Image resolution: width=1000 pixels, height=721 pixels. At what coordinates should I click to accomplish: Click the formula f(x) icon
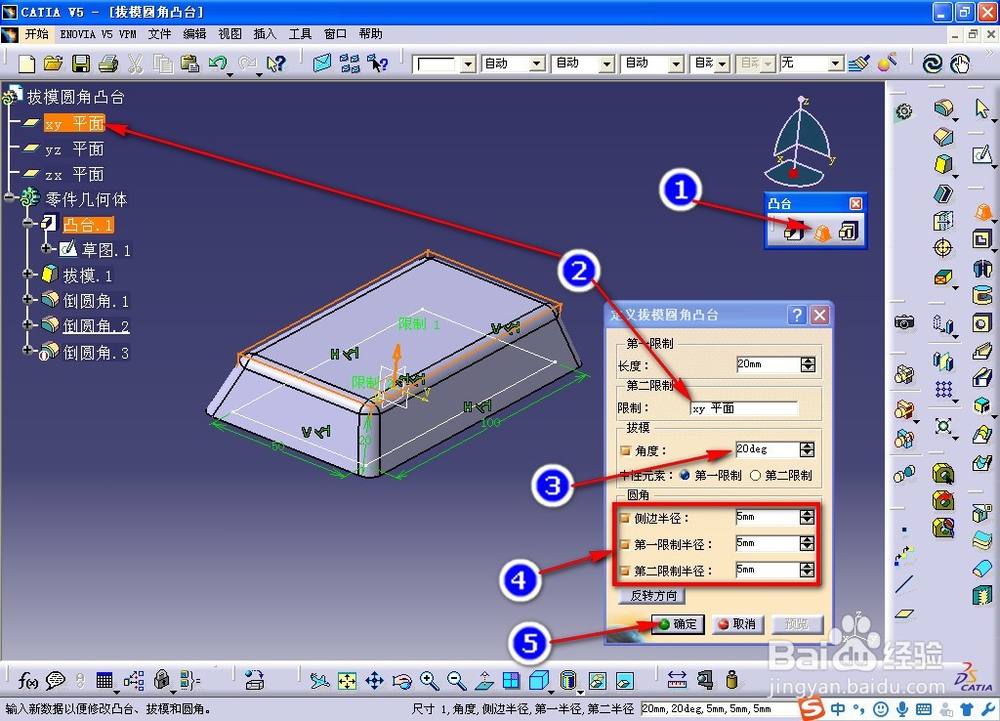27,681
